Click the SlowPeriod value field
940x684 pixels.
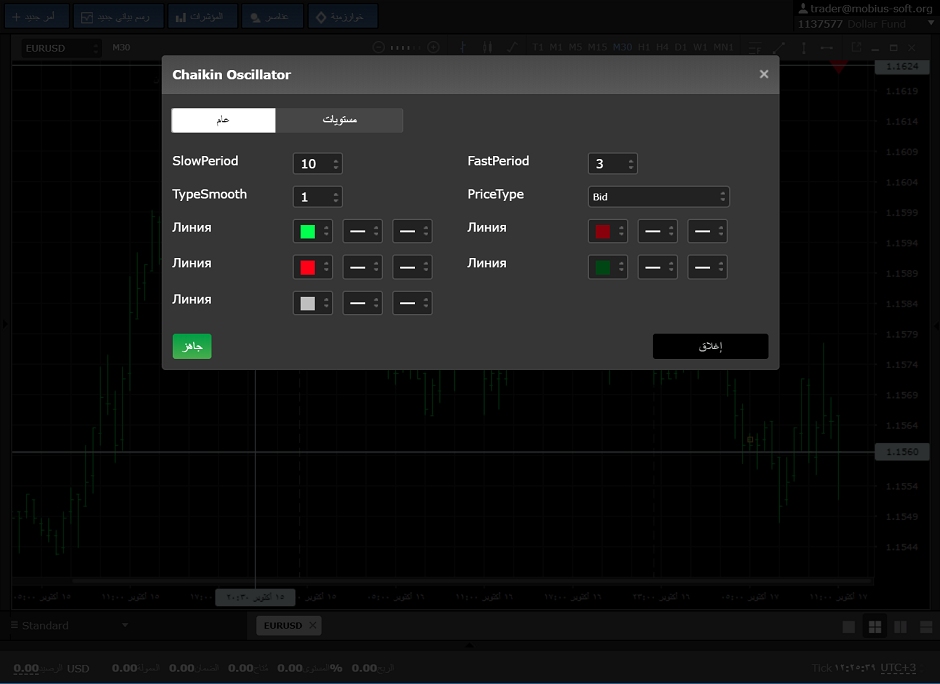311,164
